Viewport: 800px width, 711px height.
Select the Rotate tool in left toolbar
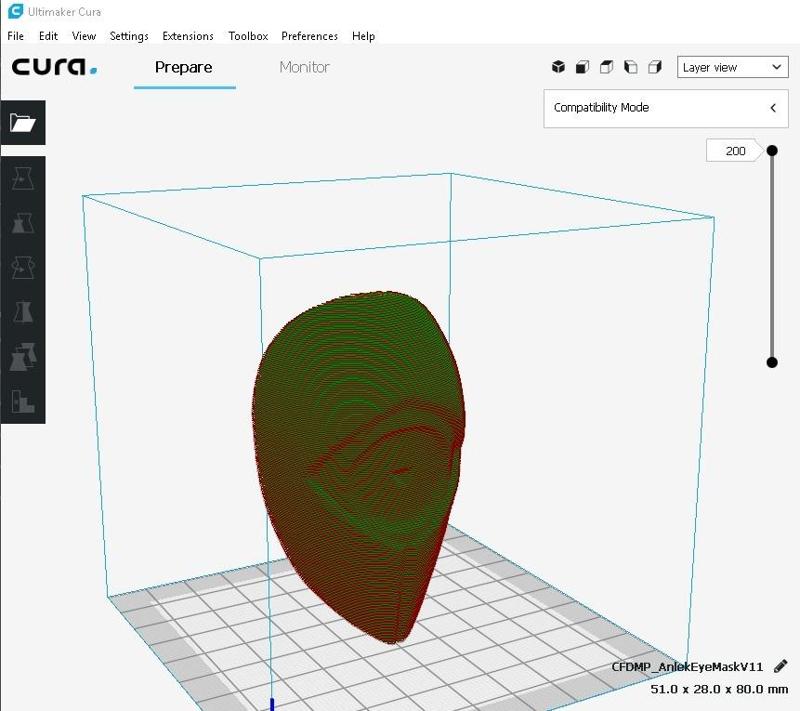23,267
